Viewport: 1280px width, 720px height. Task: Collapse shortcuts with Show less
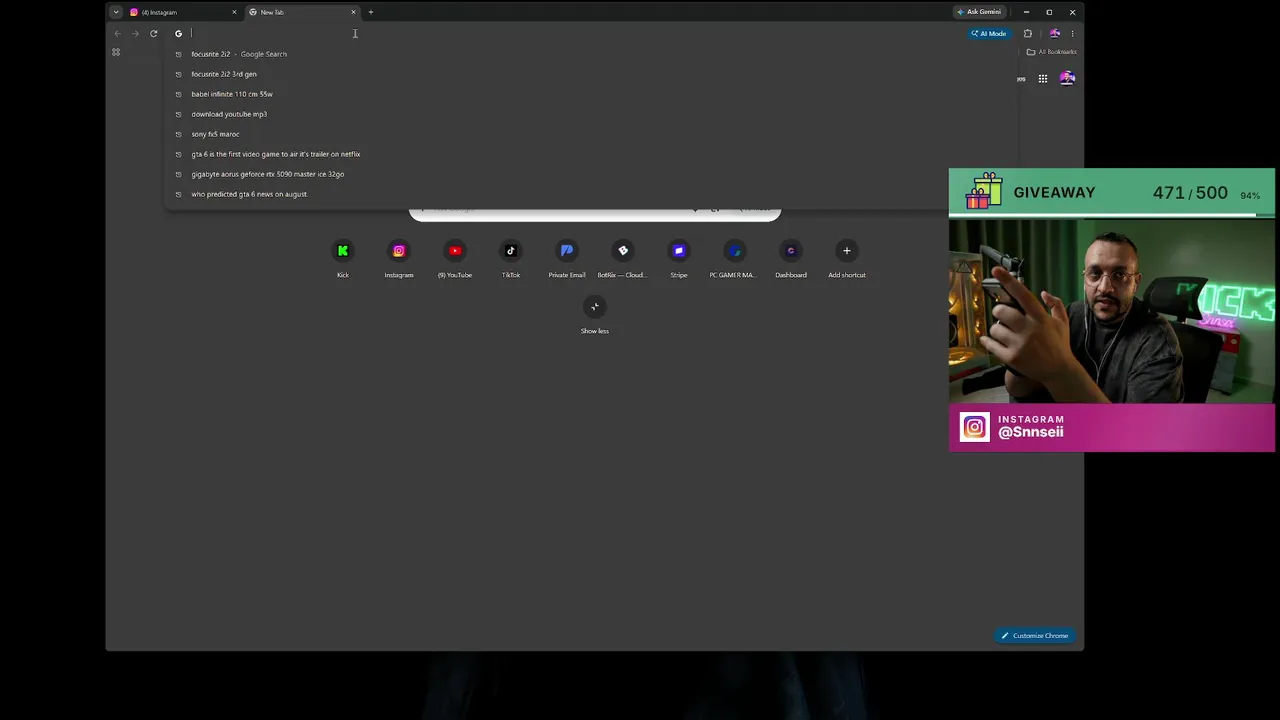click(595, 314)
